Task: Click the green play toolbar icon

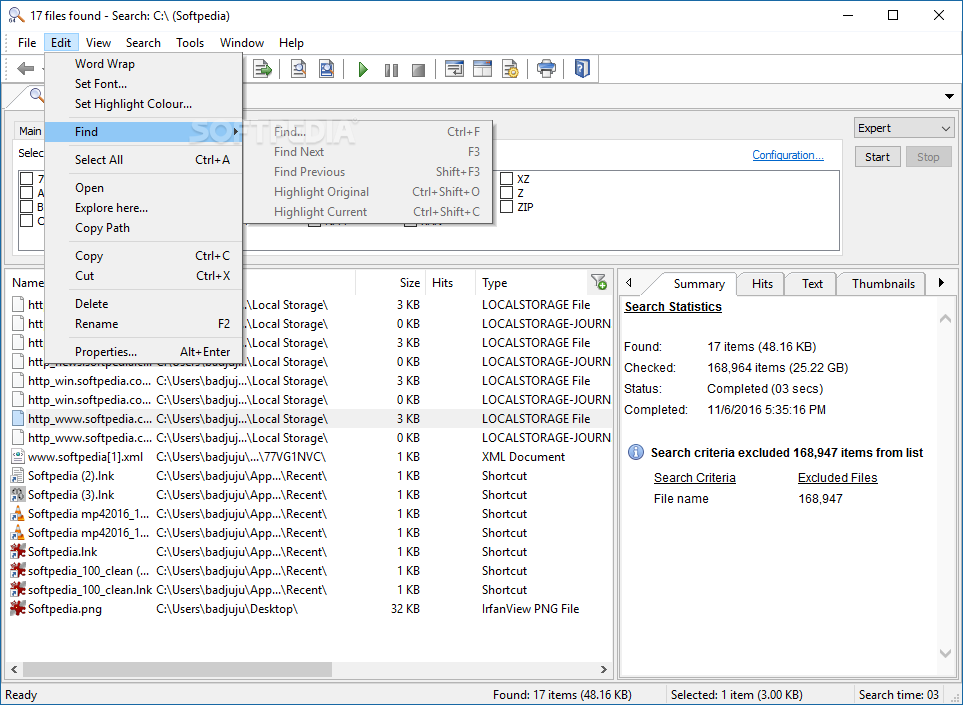Action: coord(363,69)
